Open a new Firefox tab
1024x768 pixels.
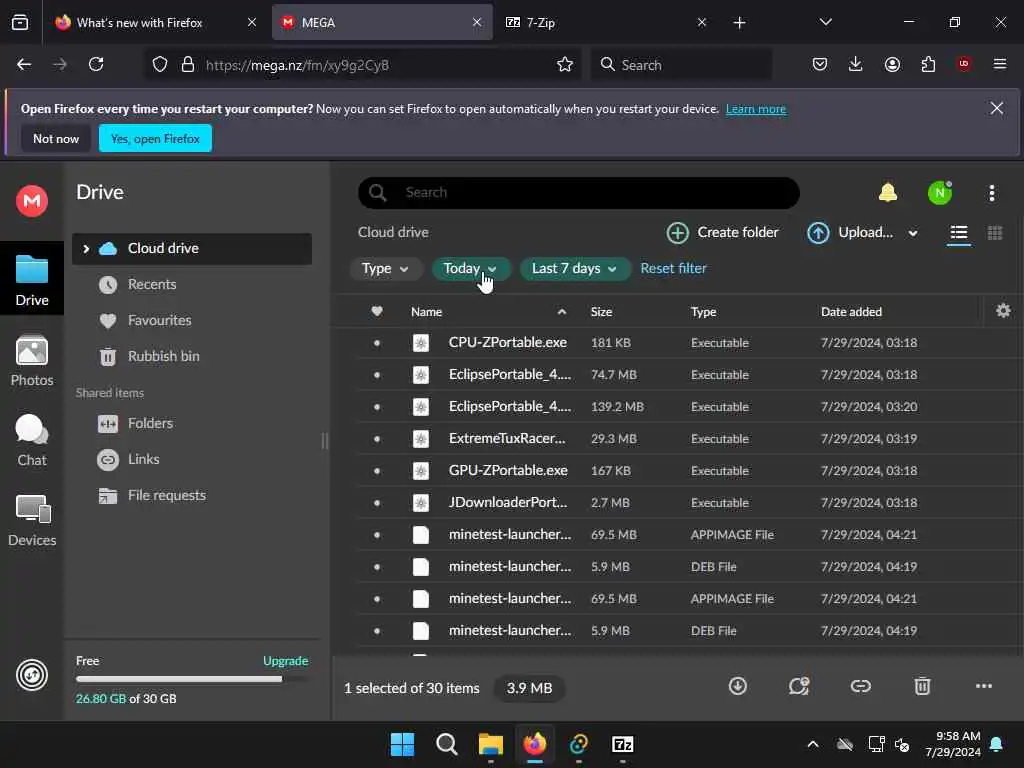(739, 23)
